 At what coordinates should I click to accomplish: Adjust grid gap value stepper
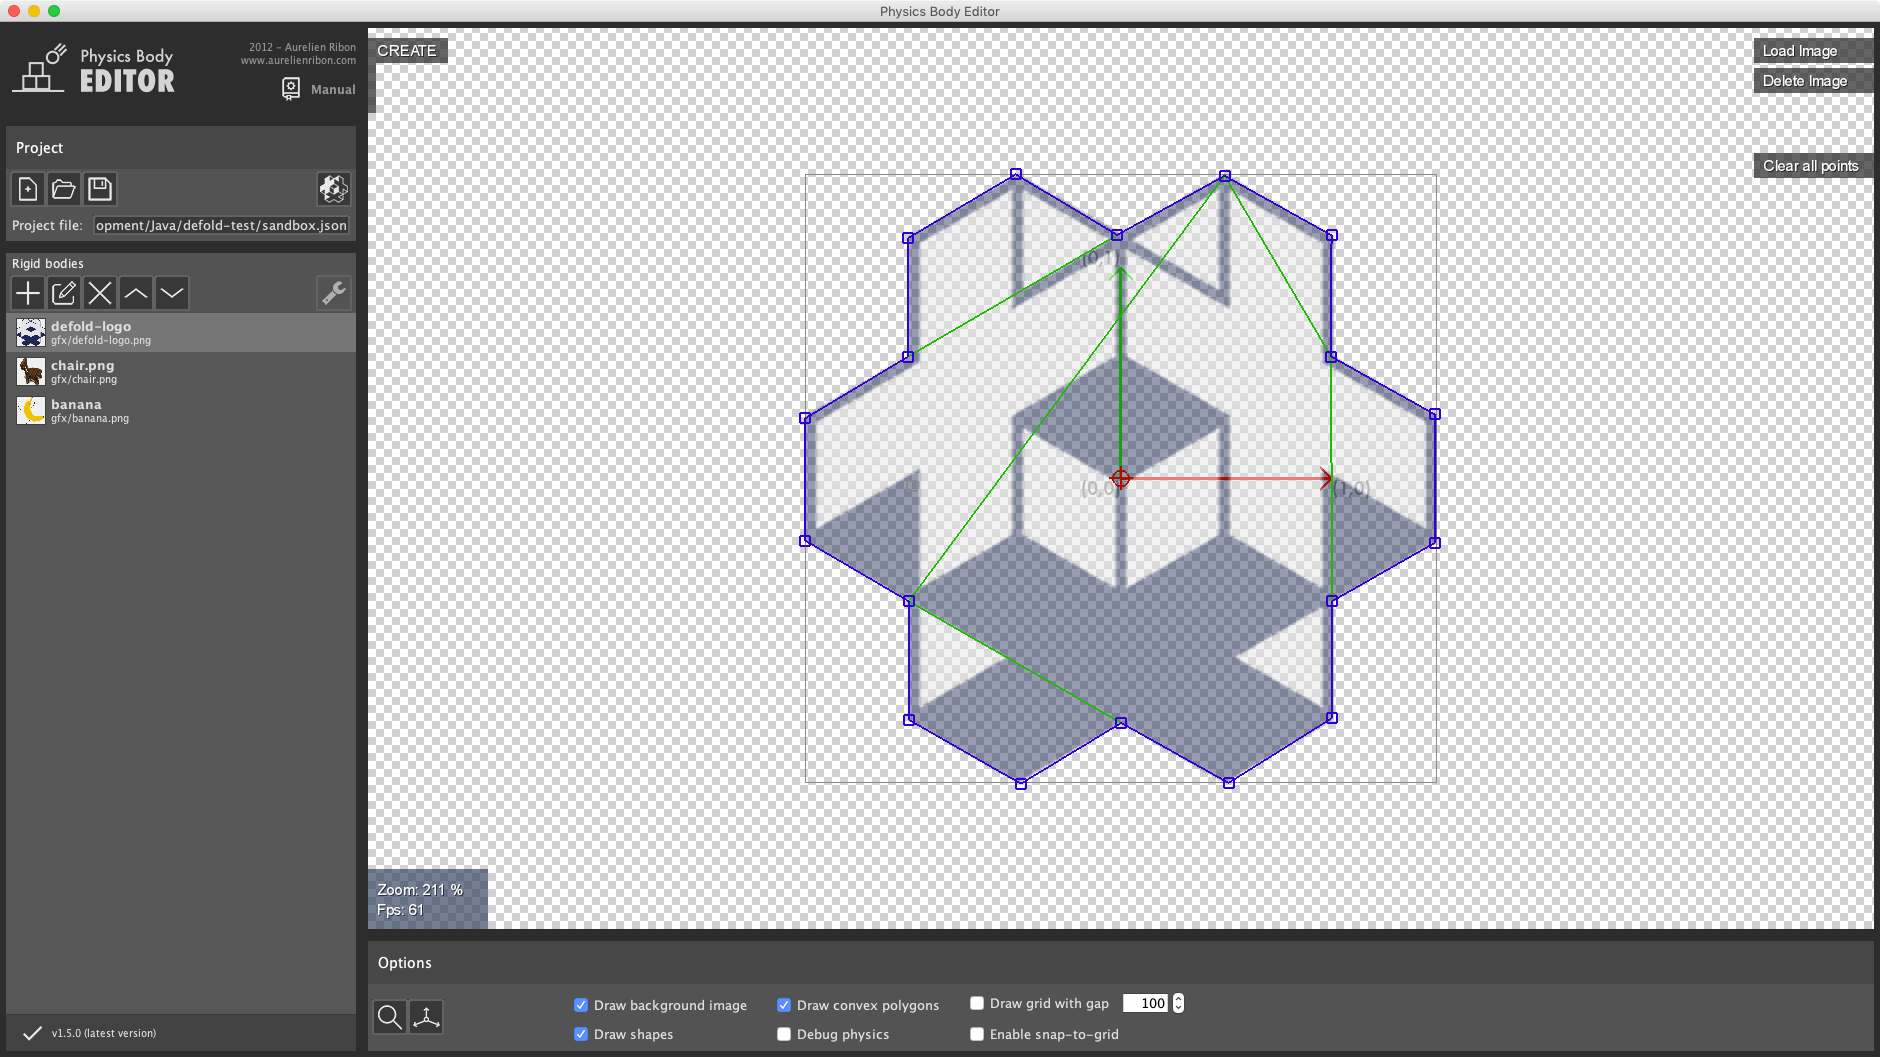[x=1178, y=1003]
